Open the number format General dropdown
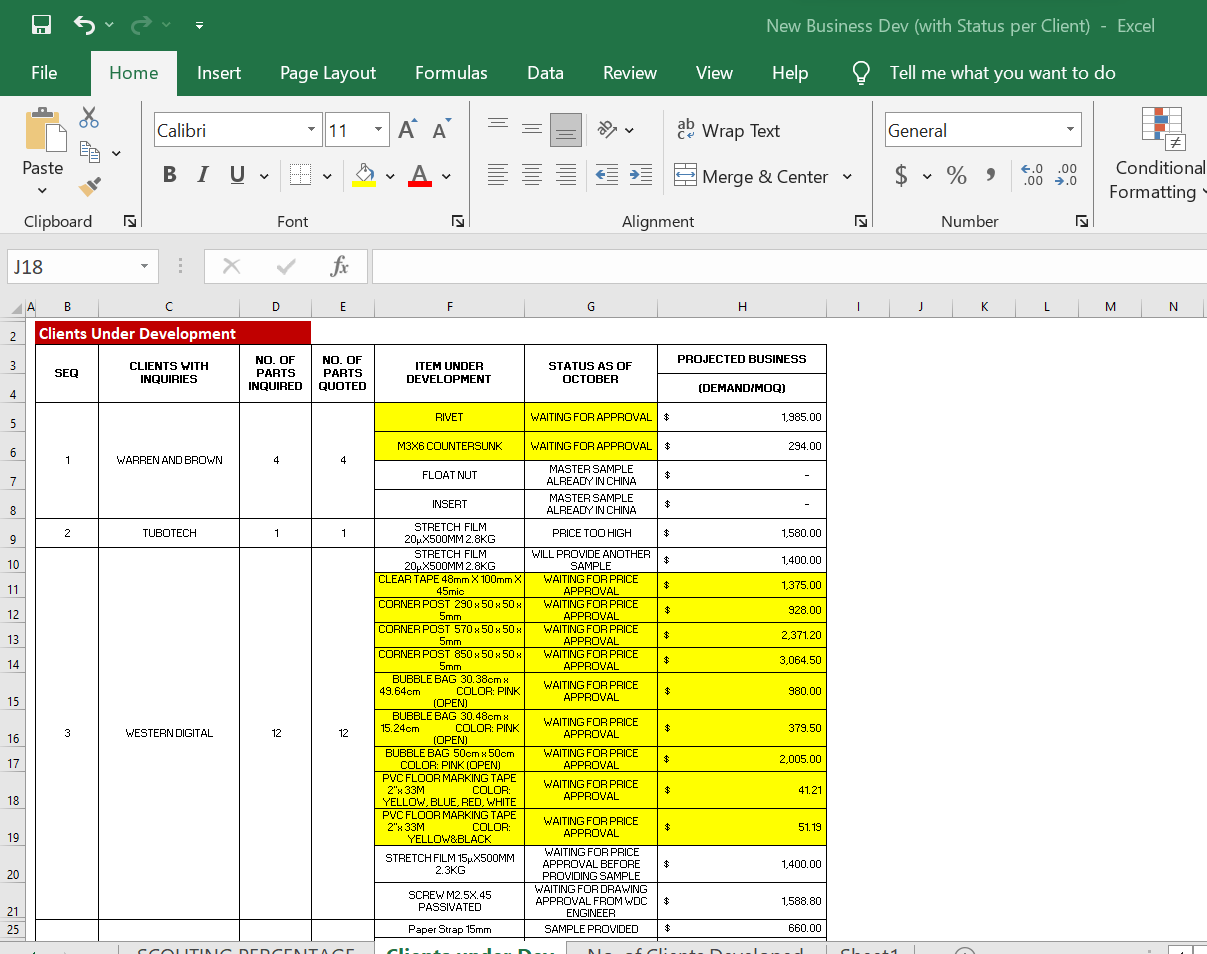The height and width of the screenshot is (954, 1207). tap(1070, 130)
